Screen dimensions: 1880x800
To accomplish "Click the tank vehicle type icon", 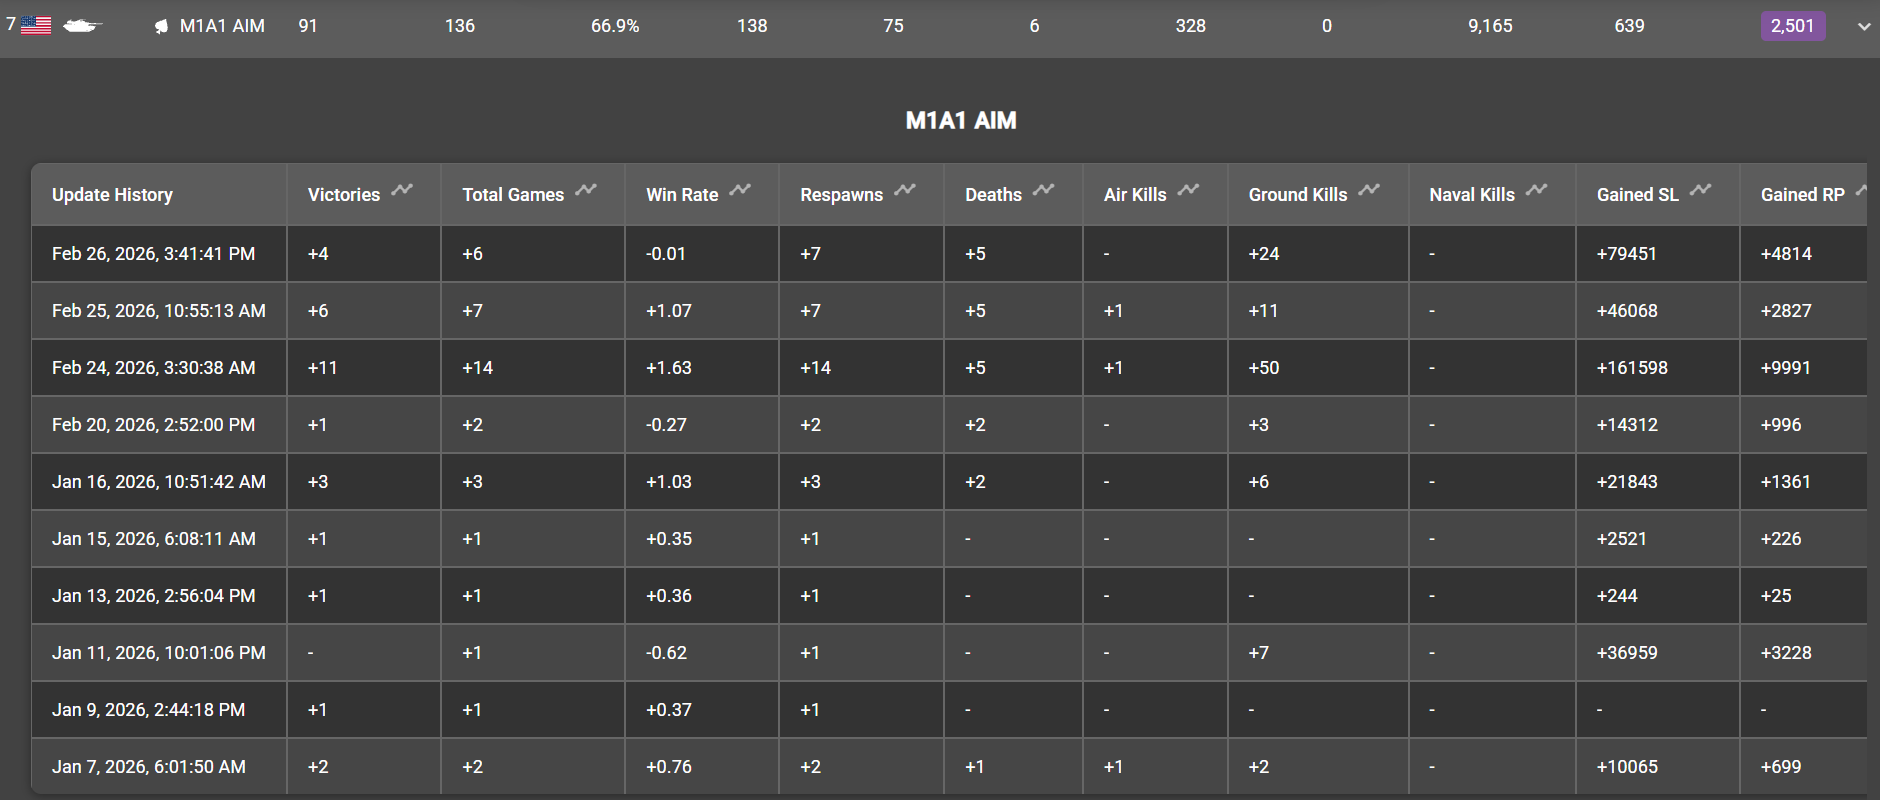I will [81, 26].
